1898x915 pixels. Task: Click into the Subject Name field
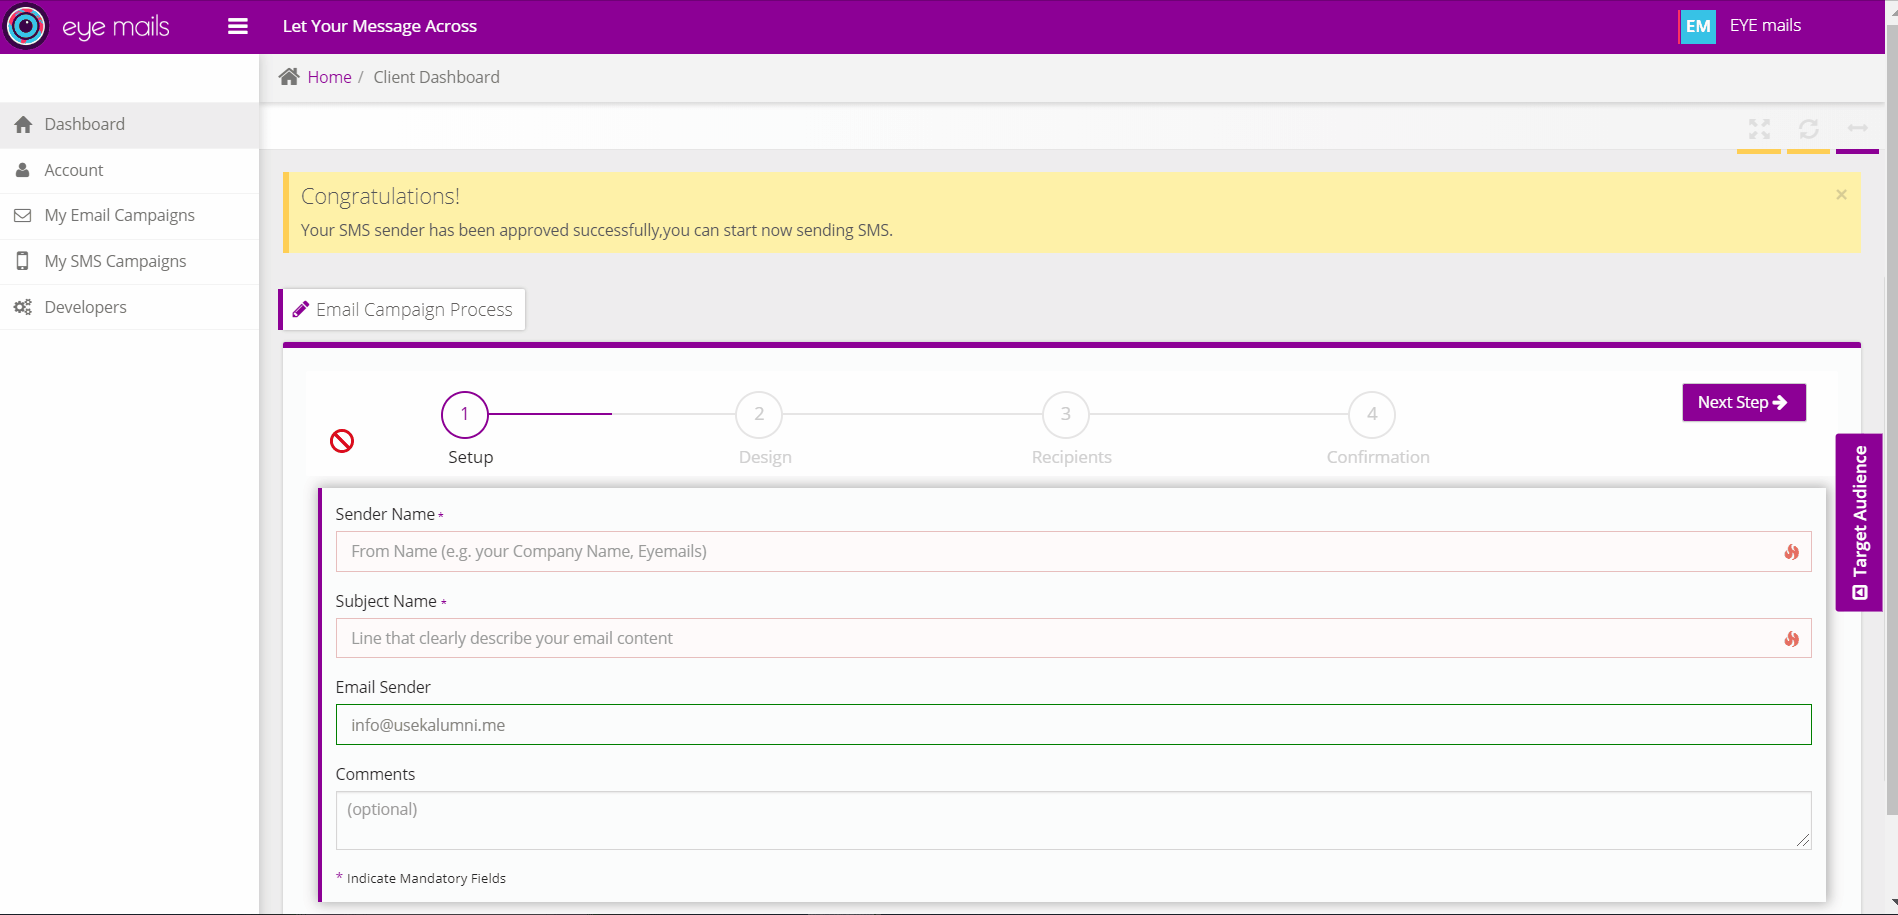tap(1060, 638)
